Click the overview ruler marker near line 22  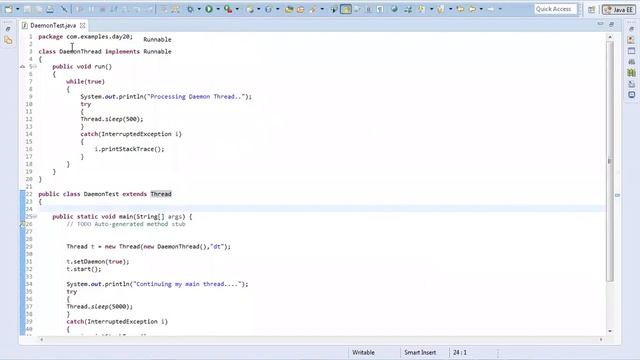tap(618, 195)
